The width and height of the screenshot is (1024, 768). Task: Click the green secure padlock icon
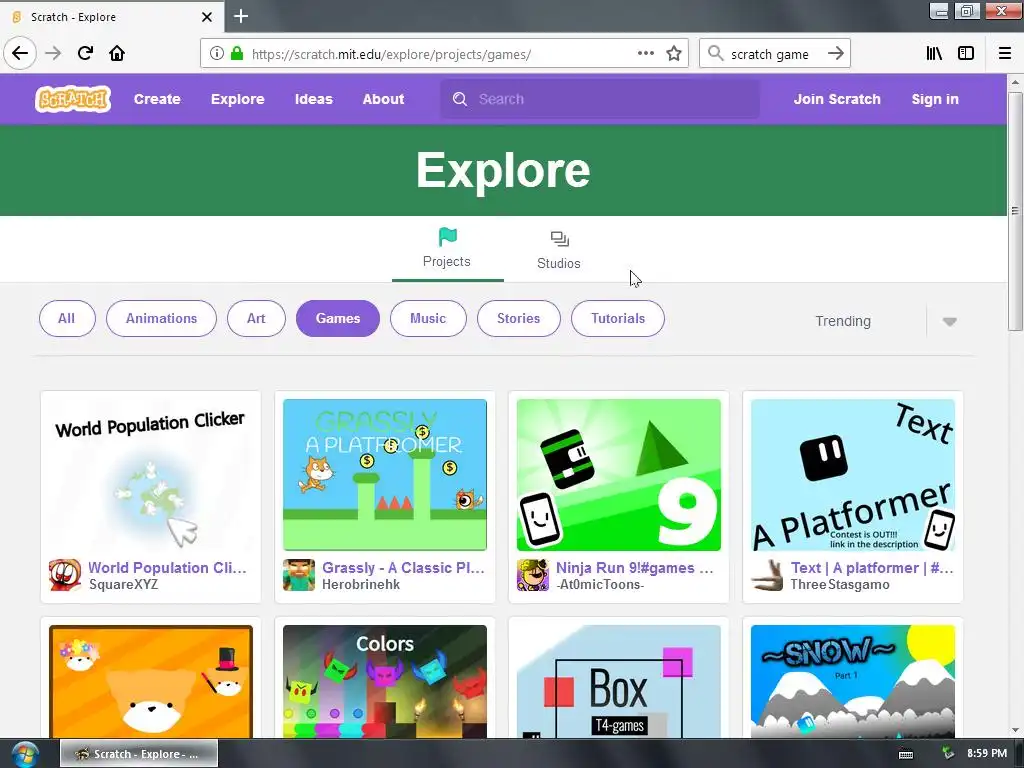point(236,54)
